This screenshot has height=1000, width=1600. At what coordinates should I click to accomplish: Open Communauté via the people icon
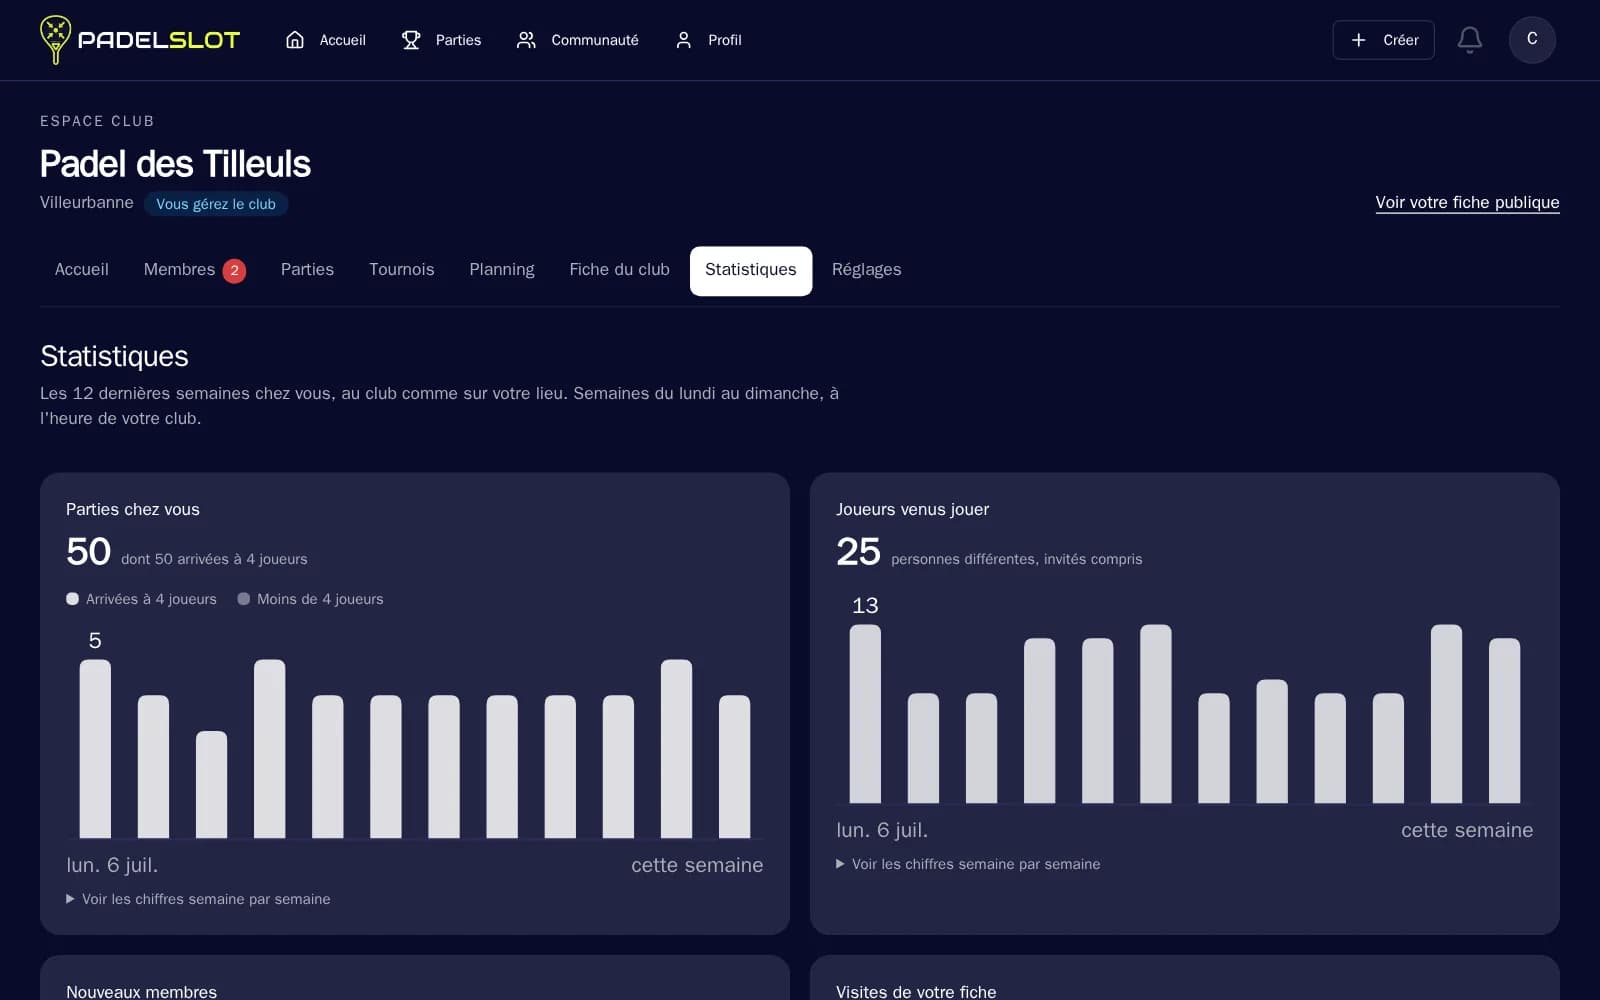point(526,40)
